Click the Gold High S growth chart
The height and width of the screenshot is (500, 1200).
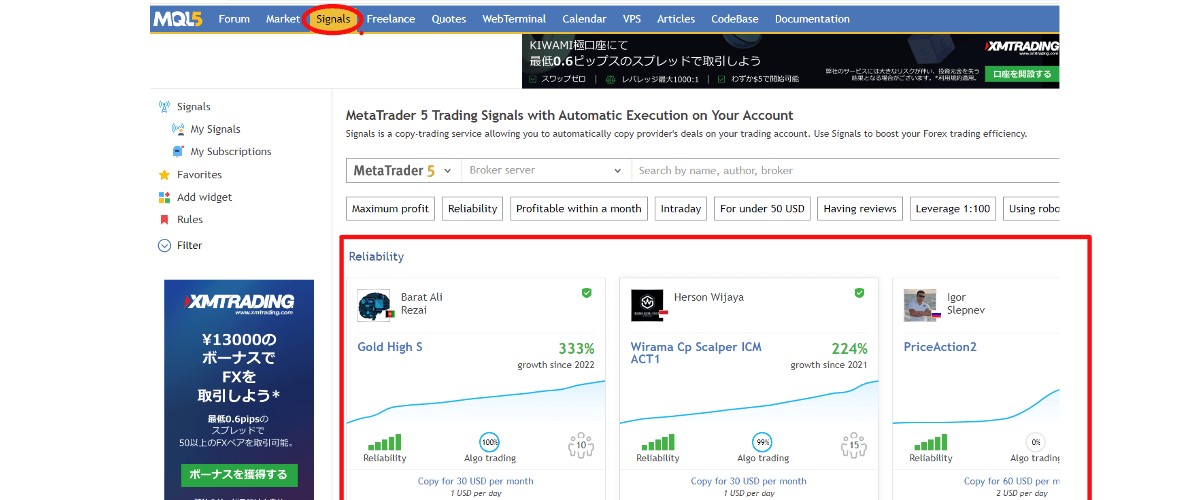pyautogui.click(x=475, y=400)
